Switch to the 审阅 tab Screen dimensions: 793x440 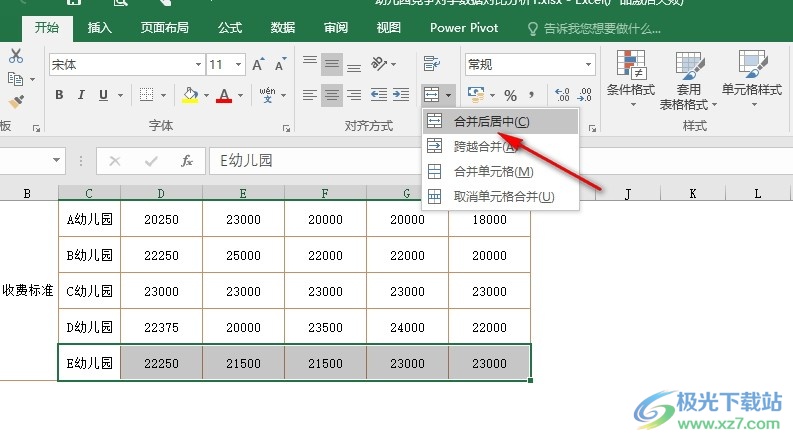coord(336,27)
